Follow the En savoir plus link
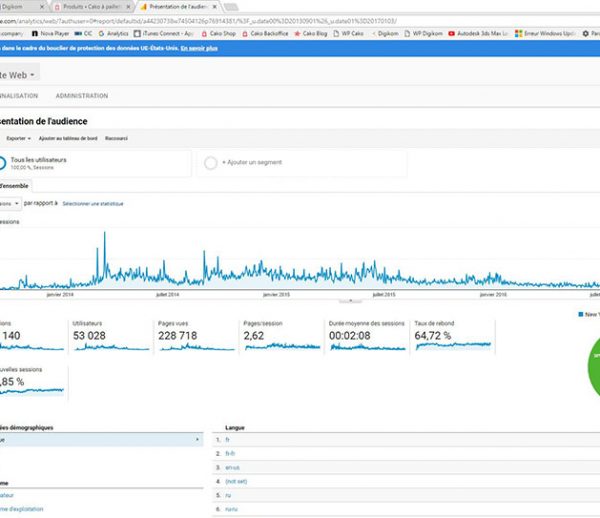The height and width of the screenshot is (518, 600). pyautogui.click(x=199, y=48)
